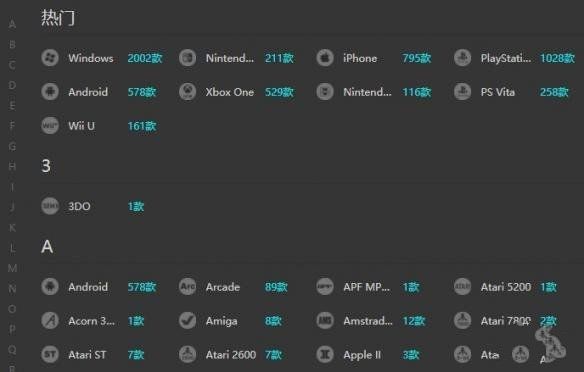Open the 3款 Apple II count
The image size is (584, 372).
pos(410,355)
